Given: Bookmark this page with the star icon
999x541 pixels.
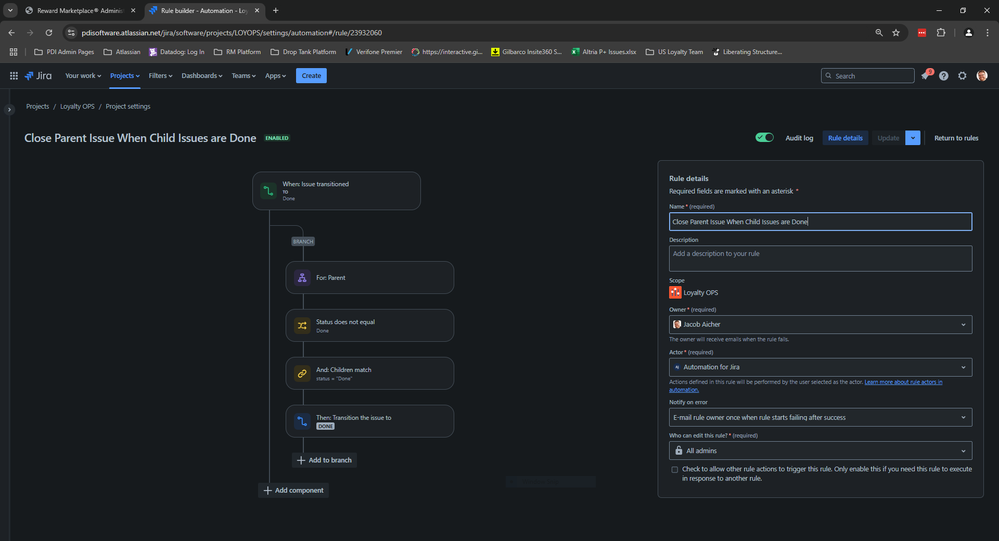Looking at the screenshot, I should (x=896, y=32).
